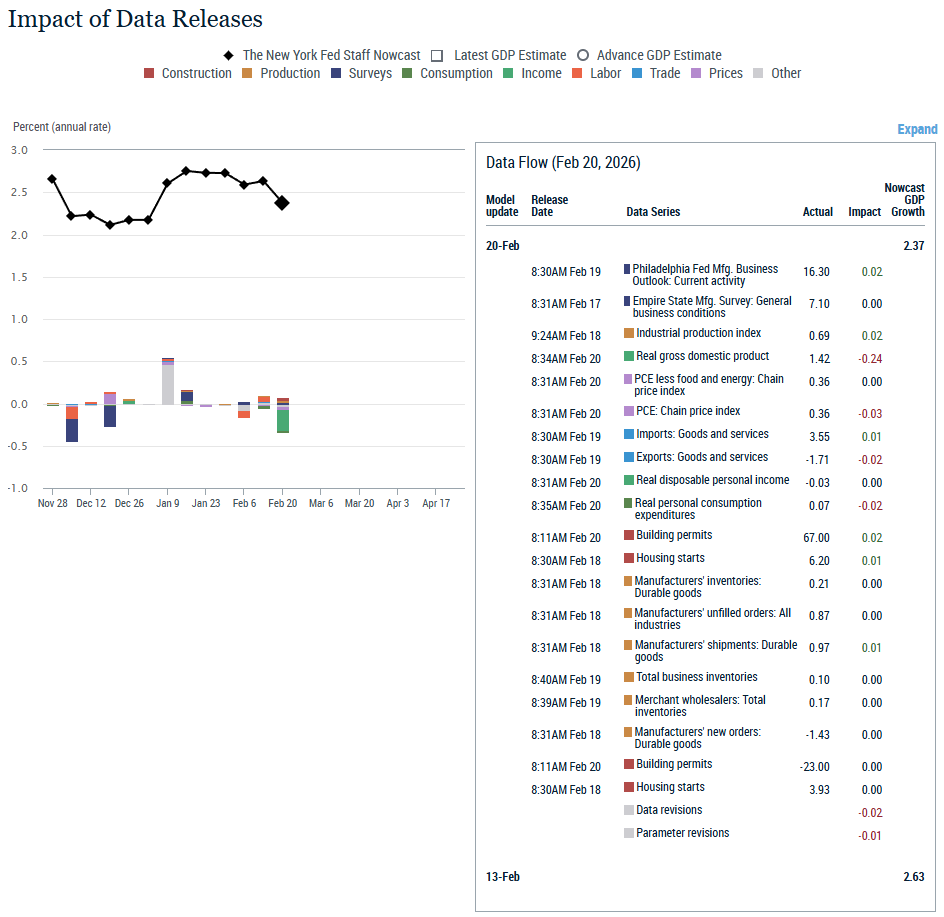
Task: Click the Consumption legend square icon
Action: tap(407, 73)
